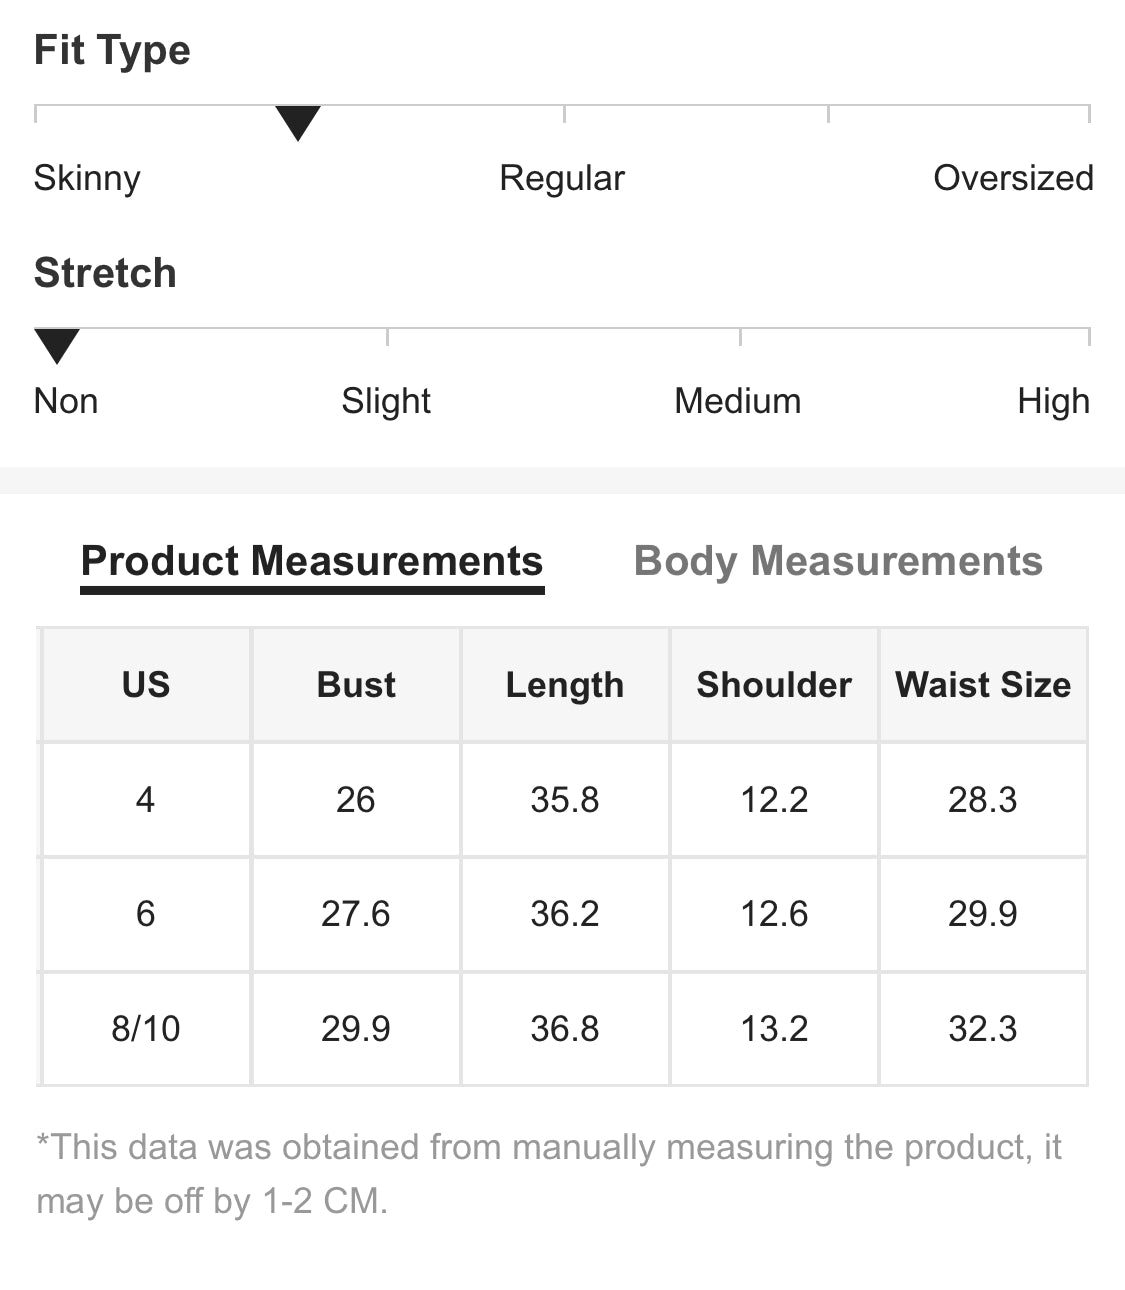Image resolution: width=1125 pixels, height=1290 pixels.
Task: Select the US size 4 row cell
Action: click(x=146, y=800)
